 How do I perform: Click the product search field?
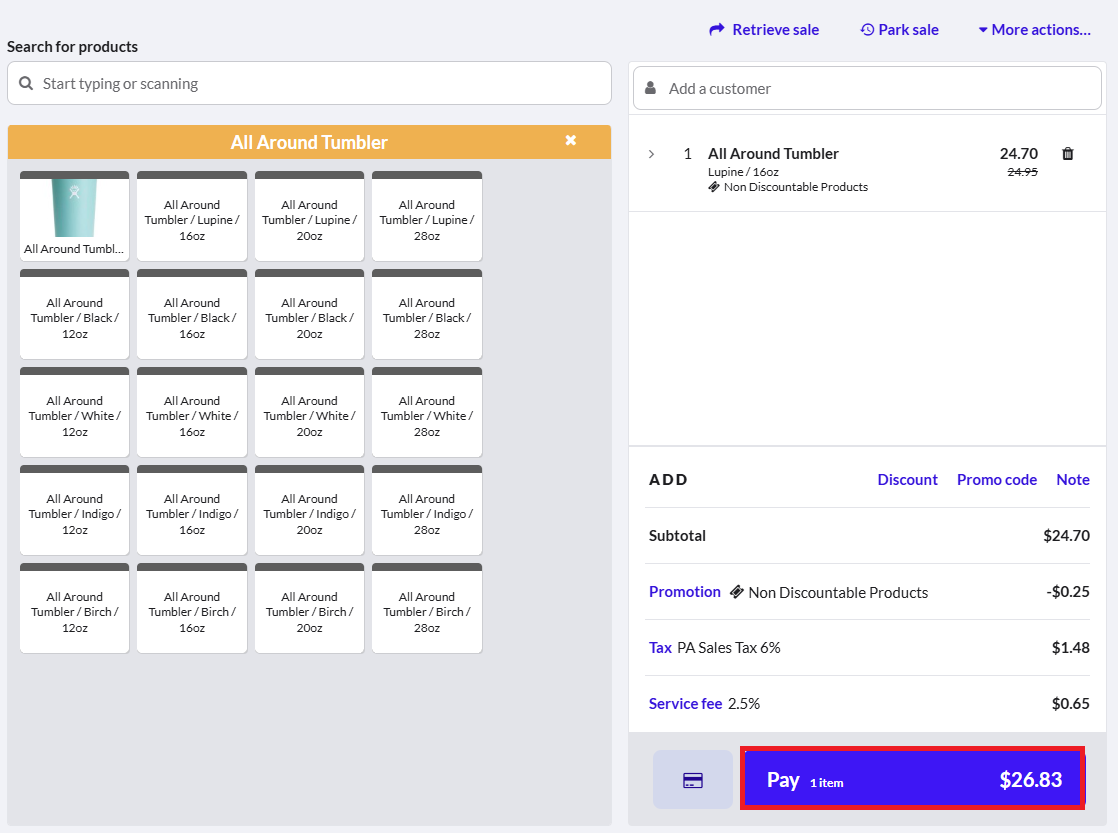click(x=309, y=83)
